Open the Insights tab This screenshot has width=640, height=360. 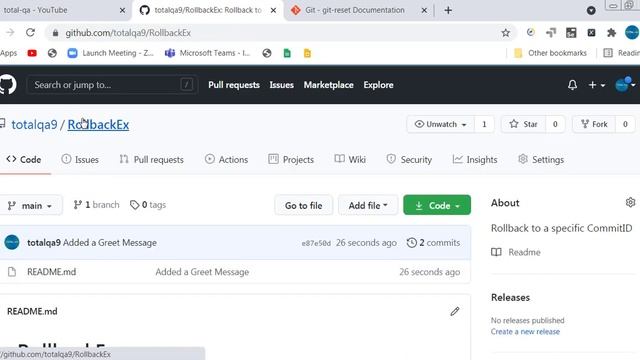[x=475, y=160]
